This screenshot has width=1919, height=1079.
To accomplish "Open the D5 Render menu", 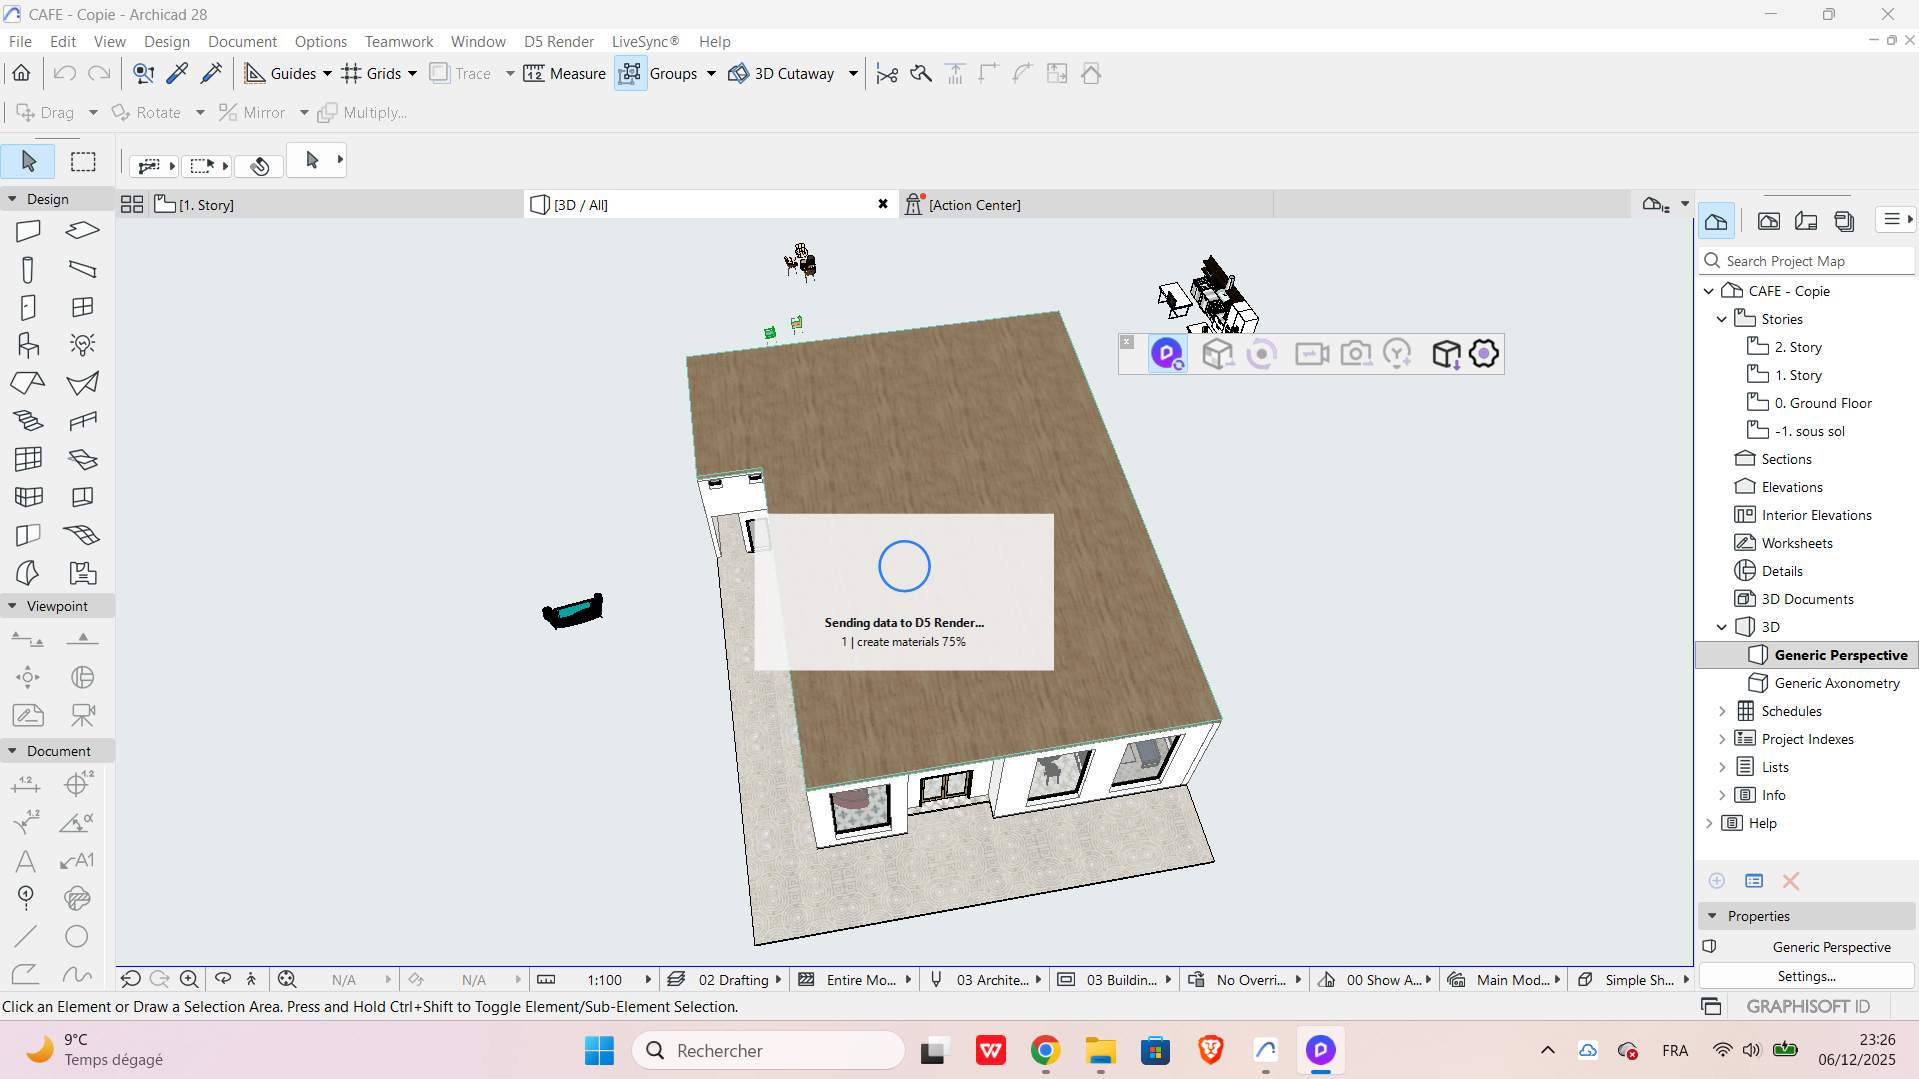I will click(558, 41).
